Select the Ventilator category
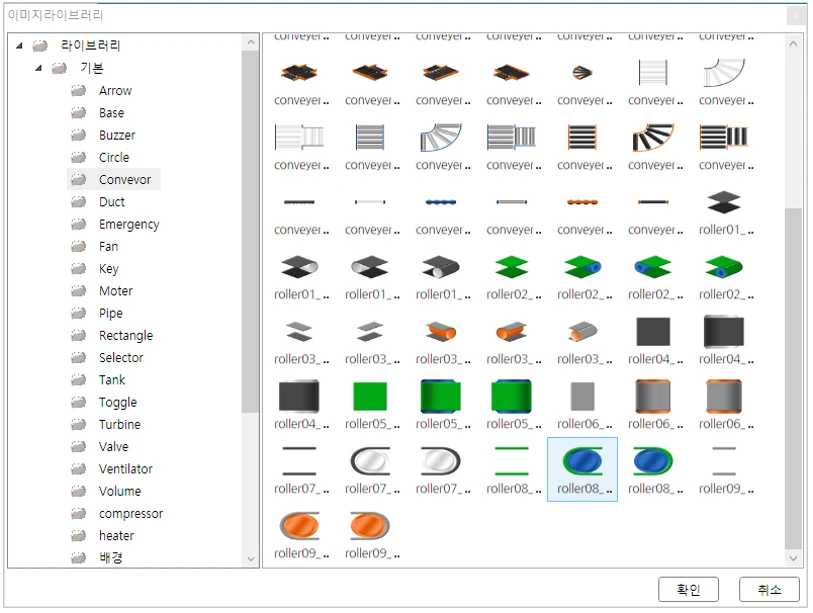Screen dimensions: 813x613 [125, 469]
